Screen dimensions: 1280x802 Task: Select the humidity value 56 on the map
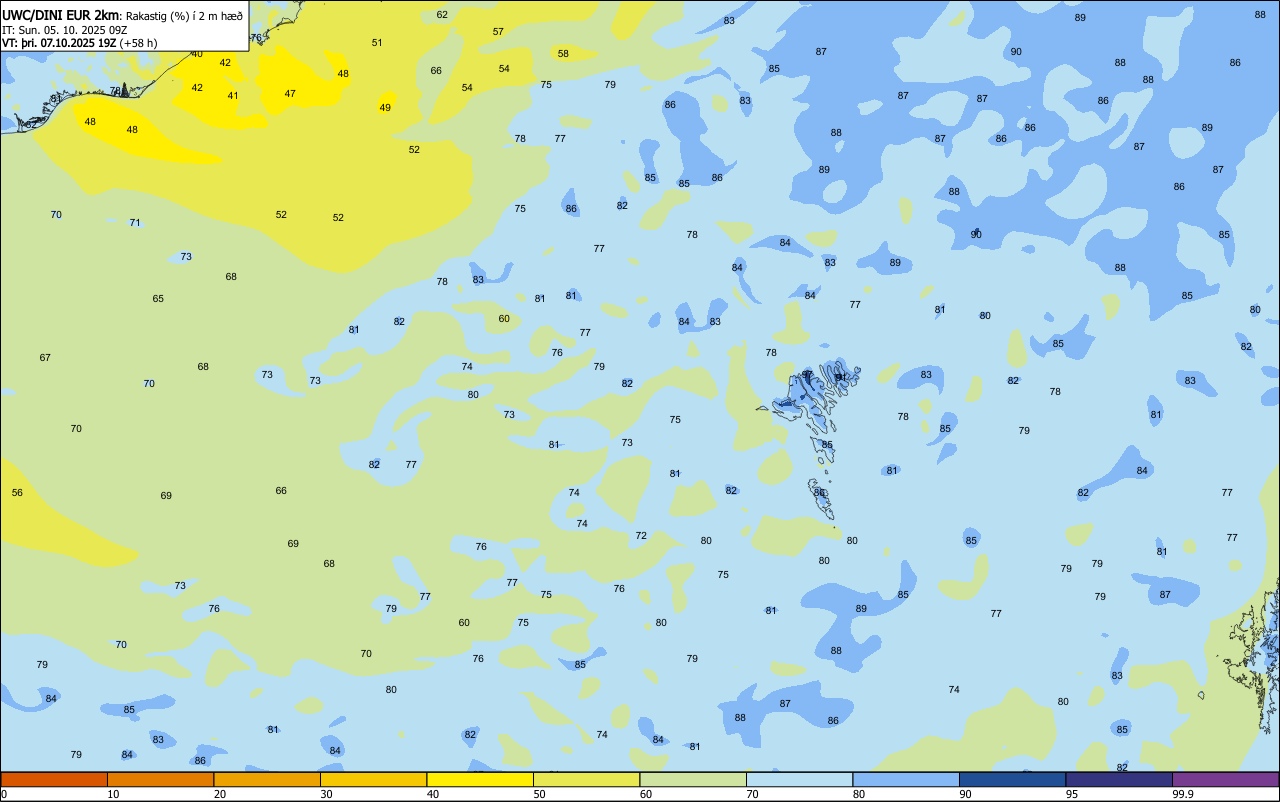click(17, 493)
